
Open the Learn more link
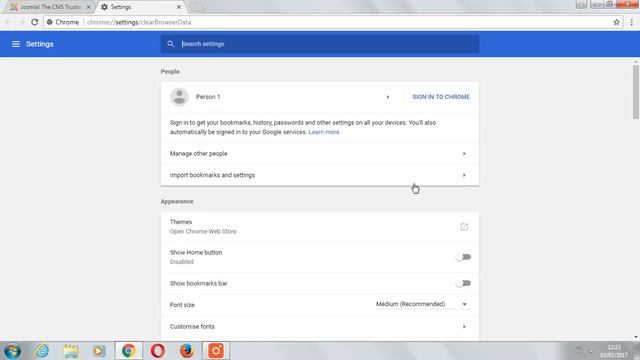(324, 132)
